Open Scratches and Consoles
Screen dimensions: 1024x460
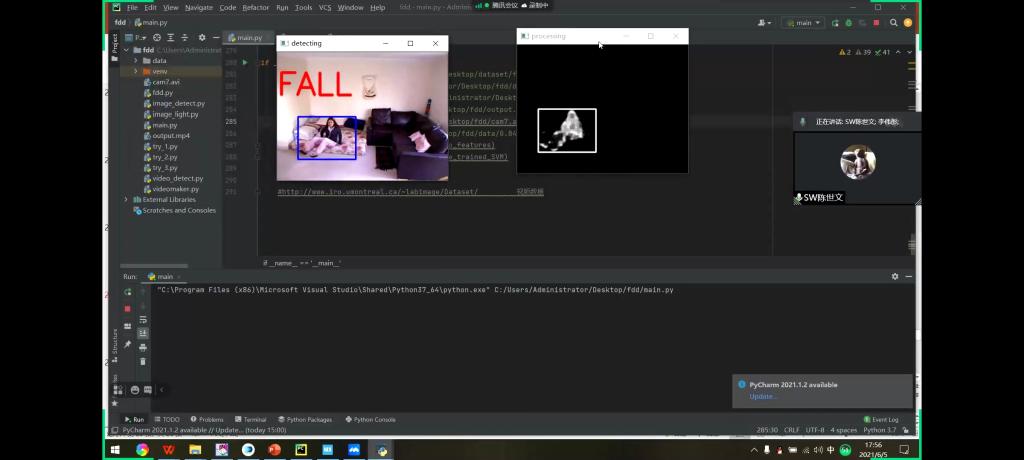tap(179, 210)
